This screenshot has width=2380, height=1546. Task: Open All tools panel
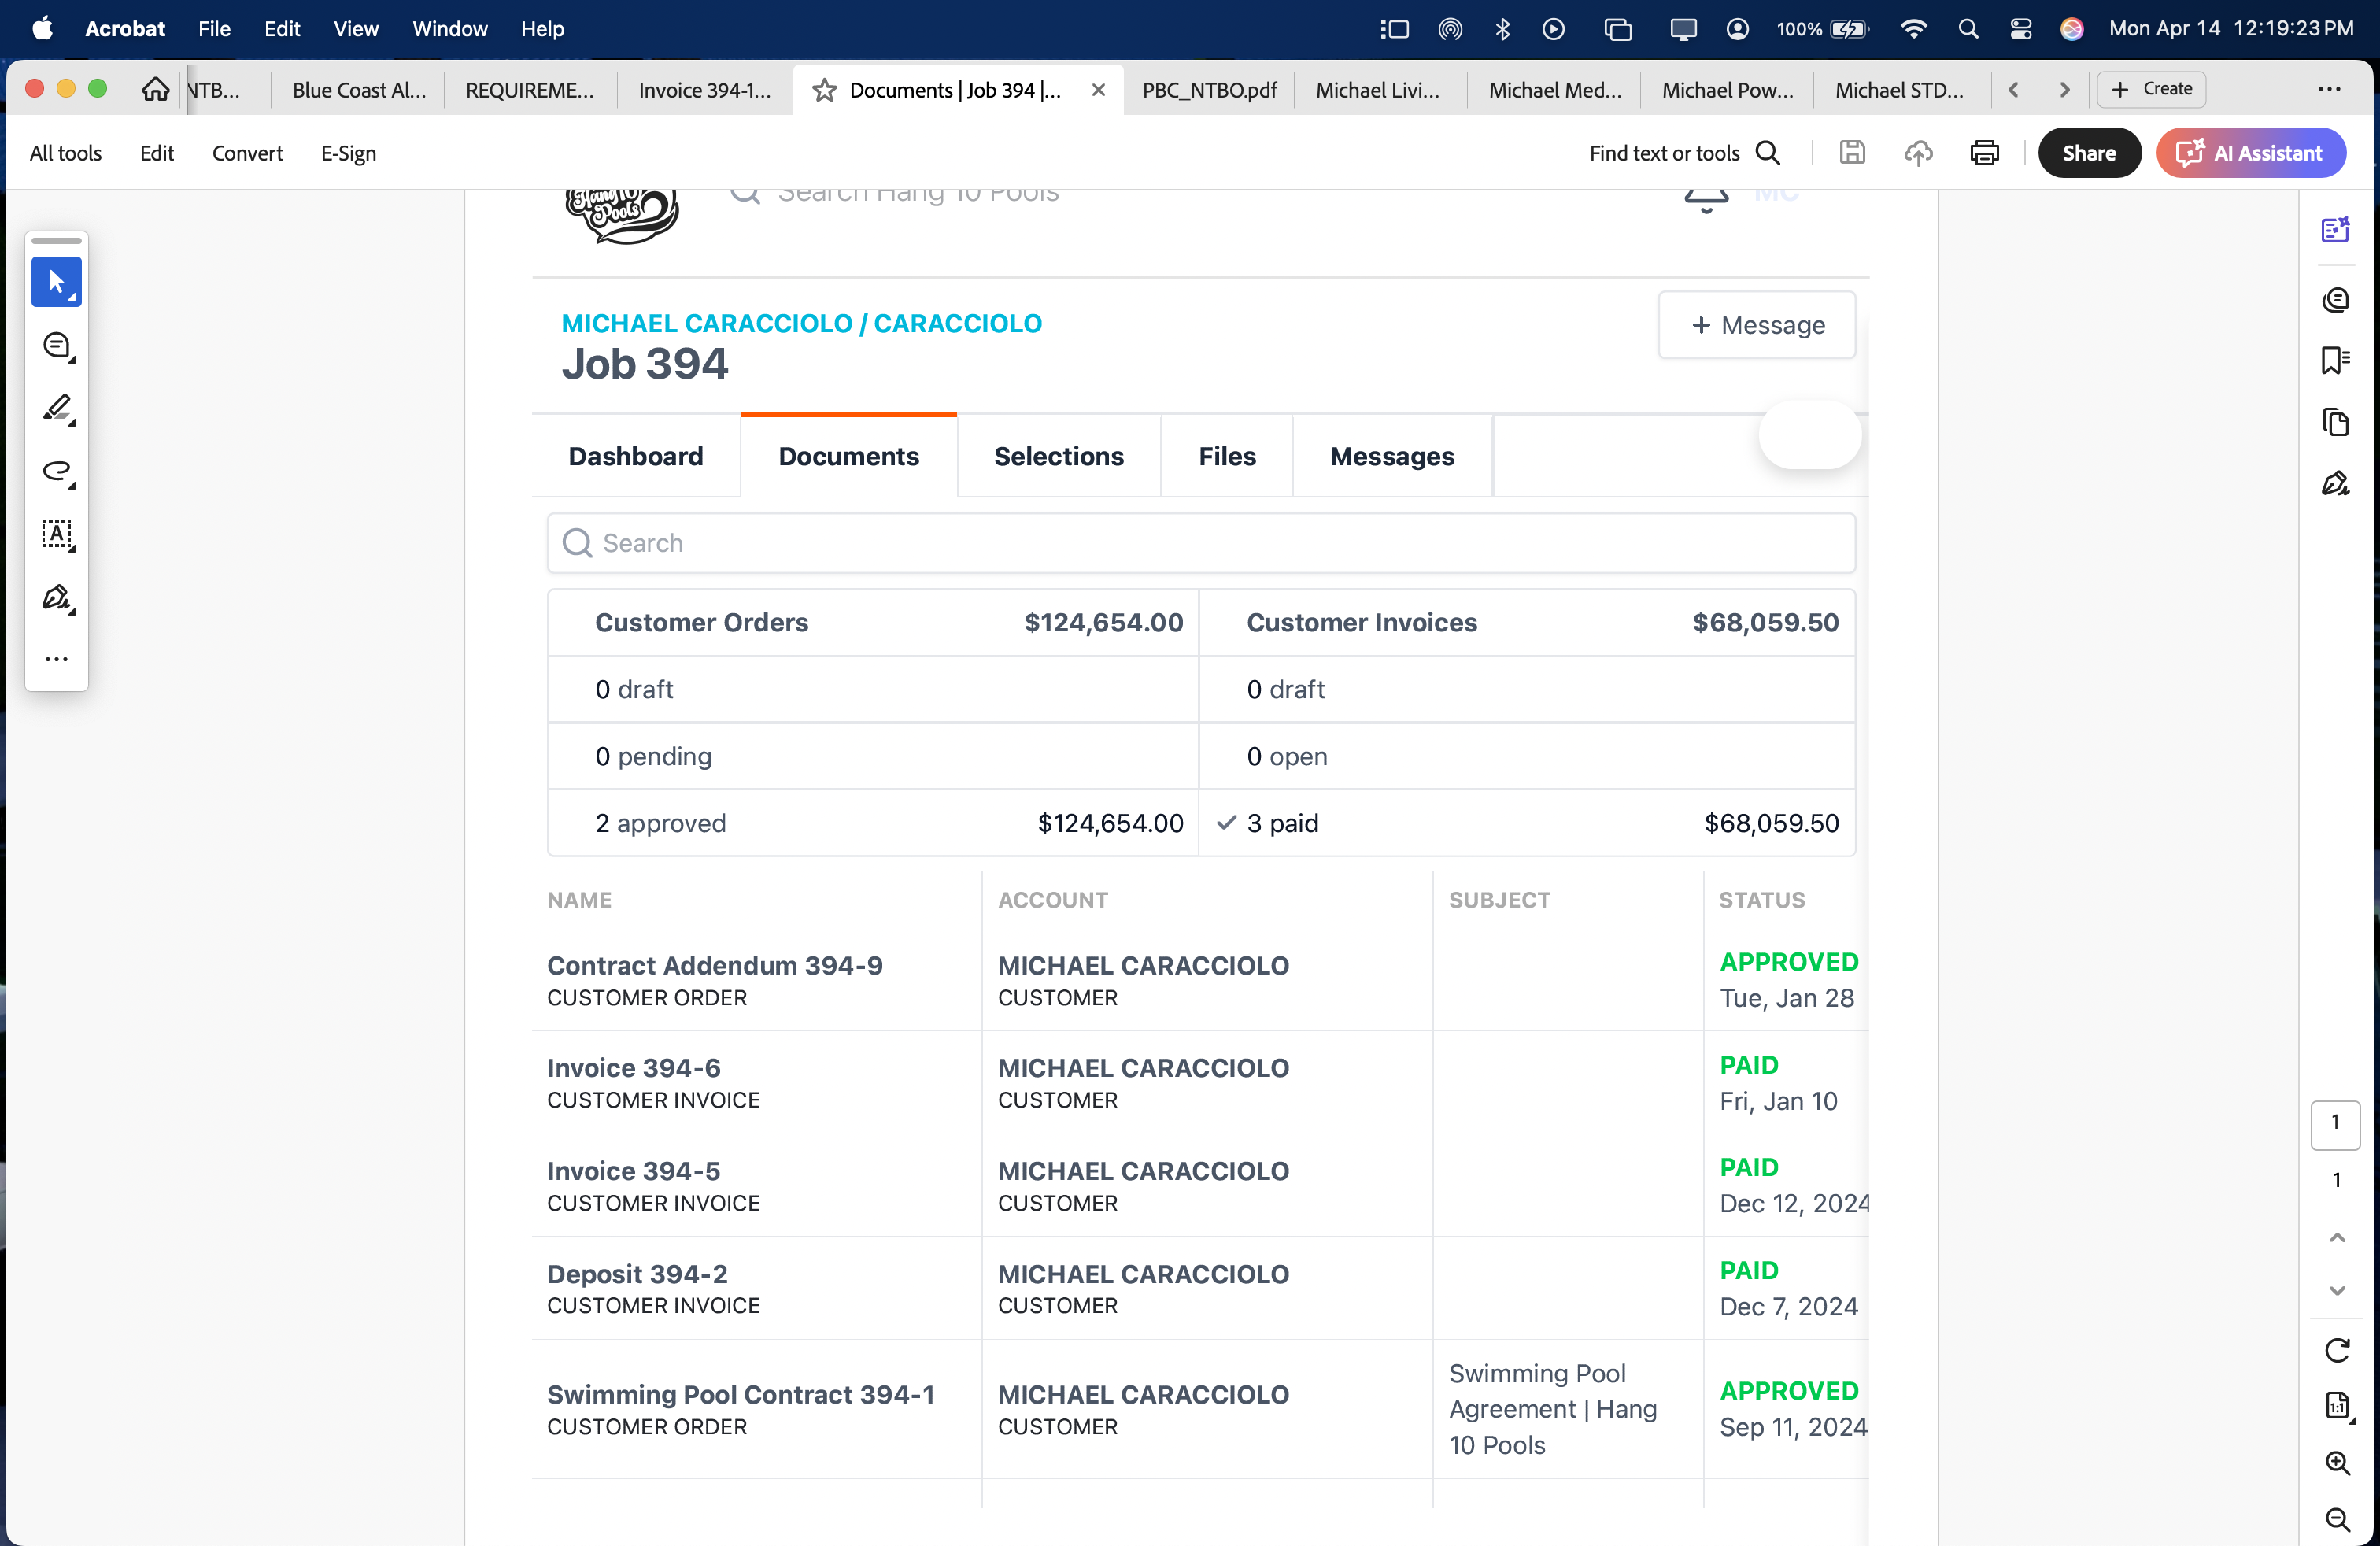click(x=66, y=153)
